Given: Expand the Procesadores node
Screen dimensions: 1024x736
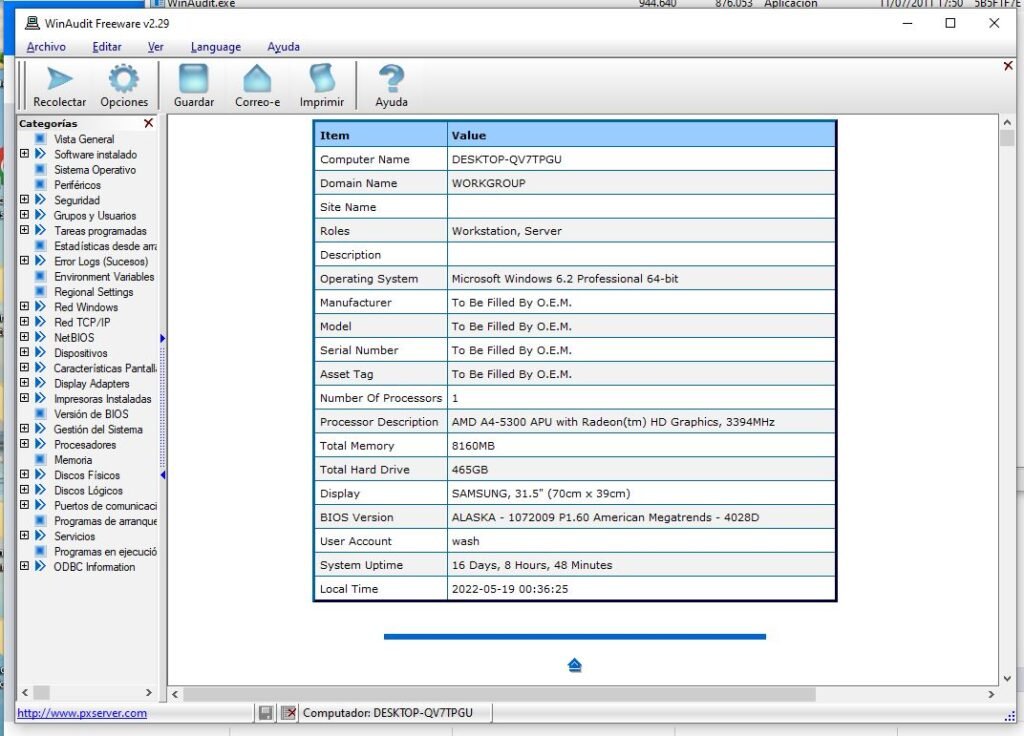Looking at the screenshot, I should click(24, 444).
